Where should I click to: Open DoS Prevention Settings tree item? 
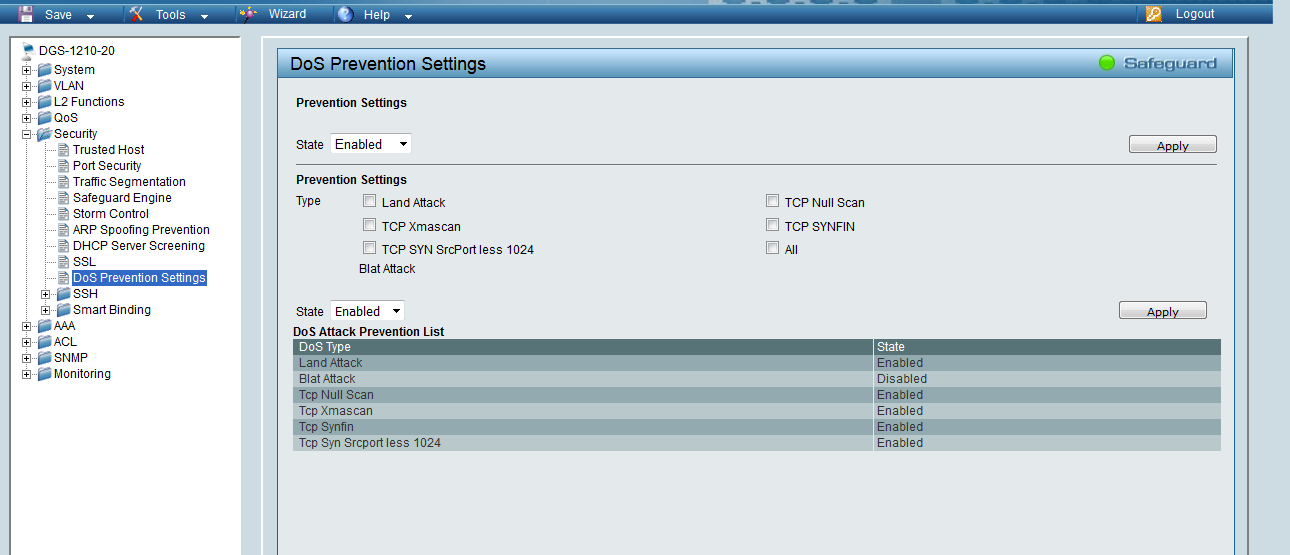pyautogui.click(x=139, y=278)
